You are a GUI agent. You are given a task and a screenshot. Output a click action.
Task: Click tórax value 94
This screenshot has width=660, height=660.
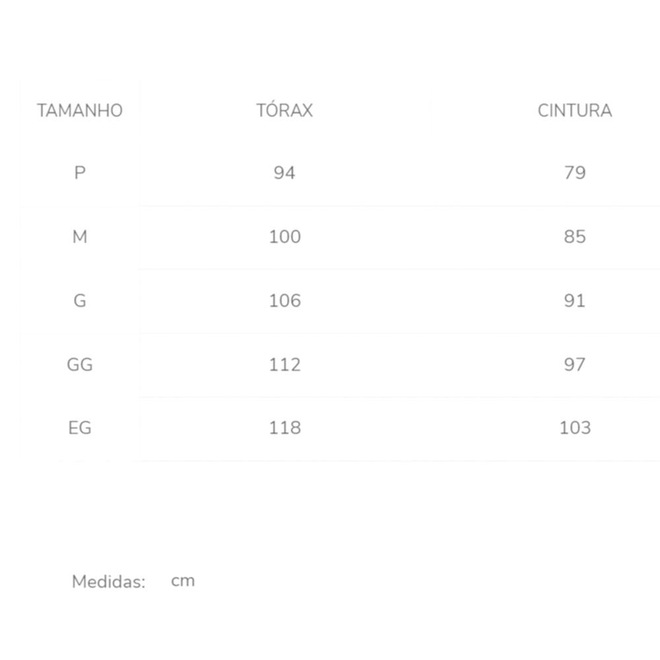coord(284,173)
